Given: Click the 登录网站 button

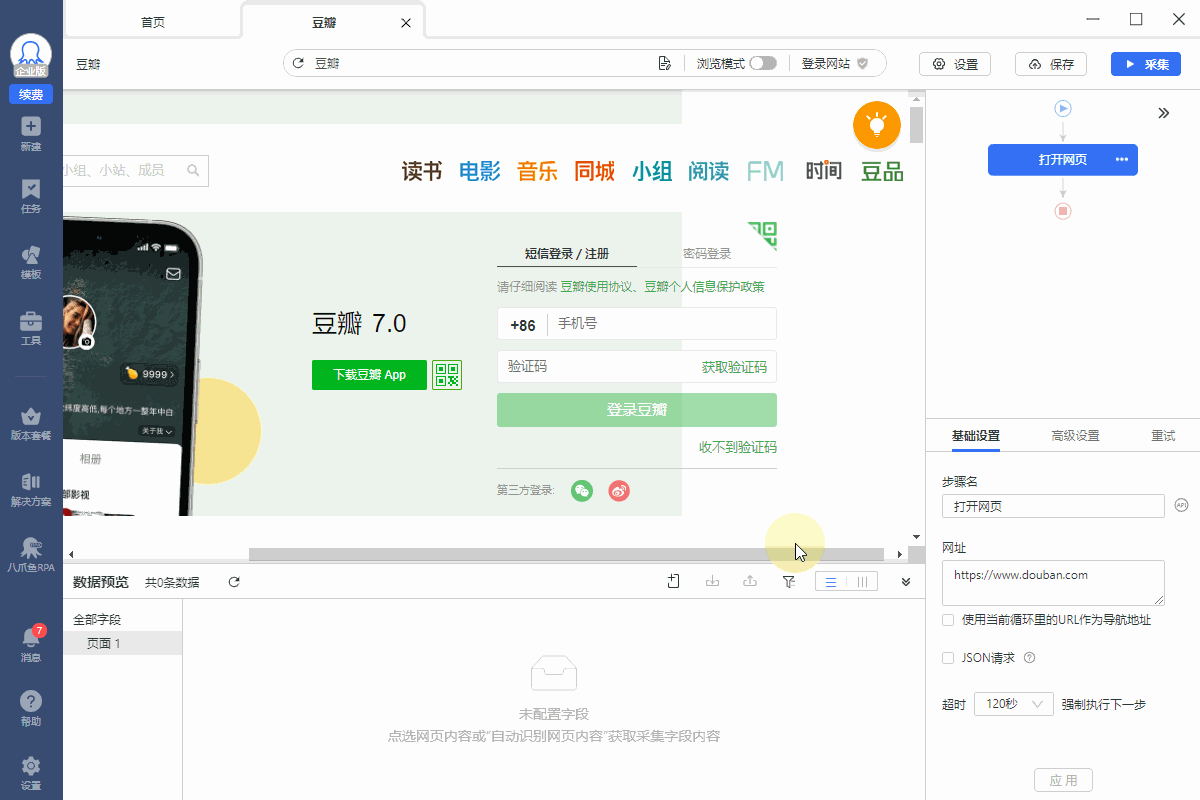Looking at the screenshot, I should [834, 63].
